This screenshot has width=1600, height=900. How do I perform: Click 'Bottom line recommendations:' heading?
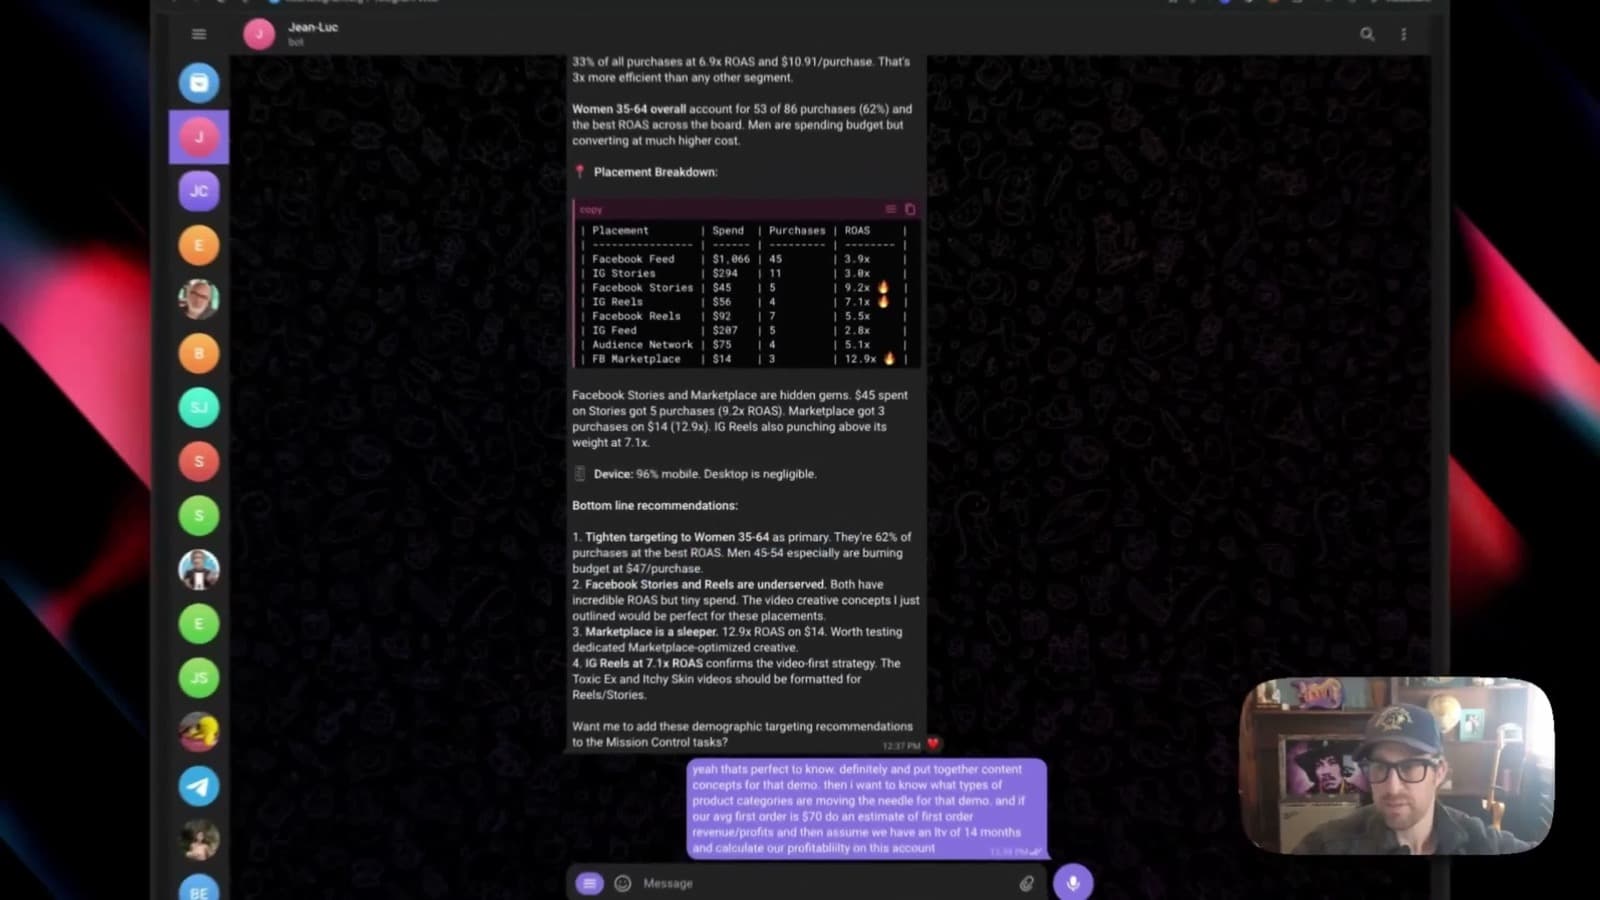[655, 506]
